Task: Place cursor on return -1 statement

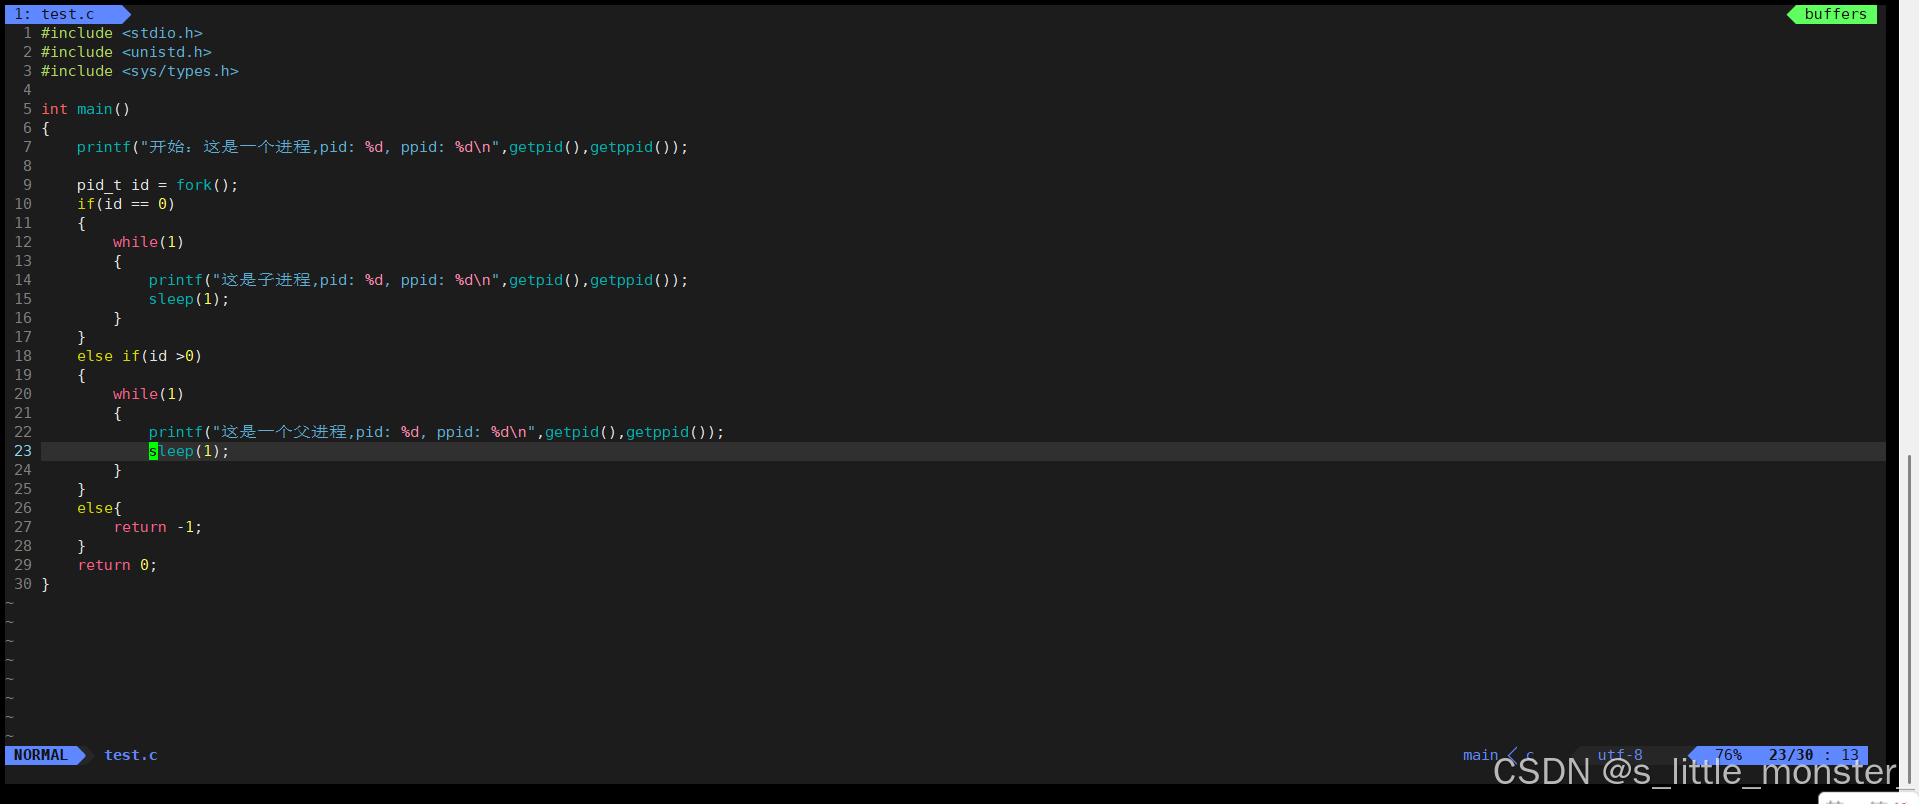Action: click(157, 527)
